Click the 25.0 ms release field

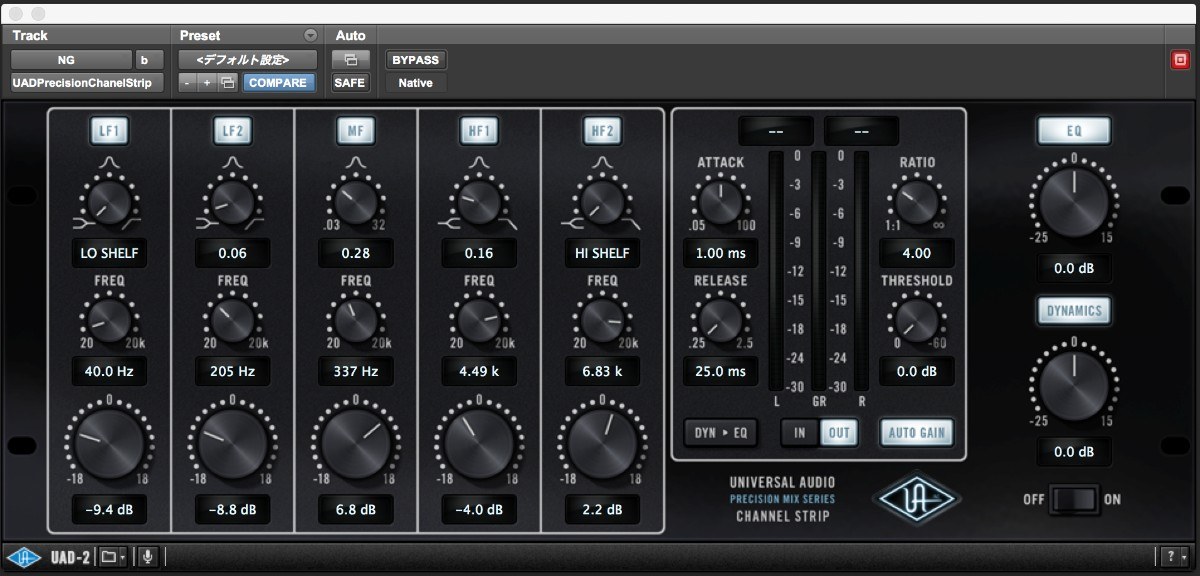(721, 372)
